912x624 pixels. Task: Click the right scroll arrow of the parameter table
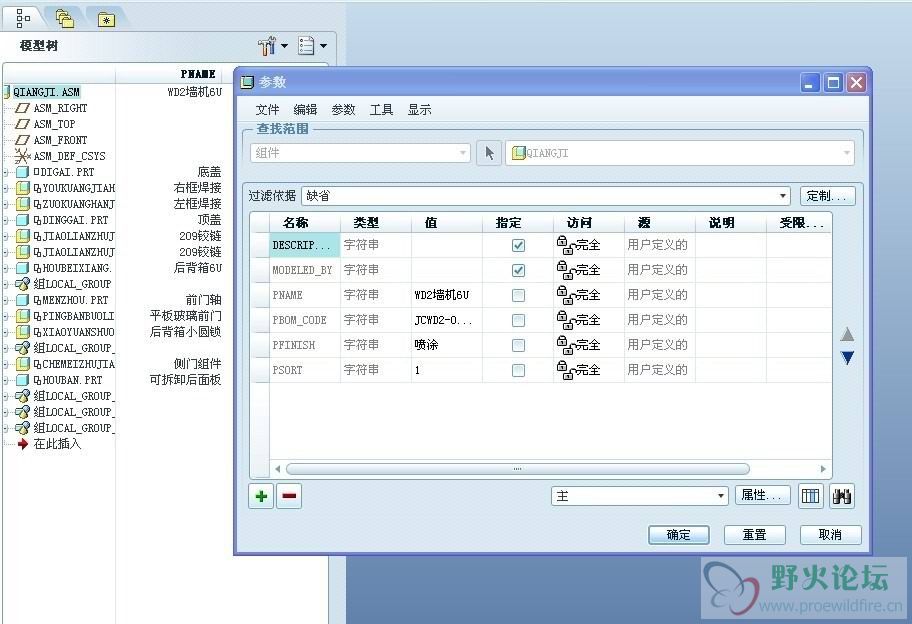(823, 469)
